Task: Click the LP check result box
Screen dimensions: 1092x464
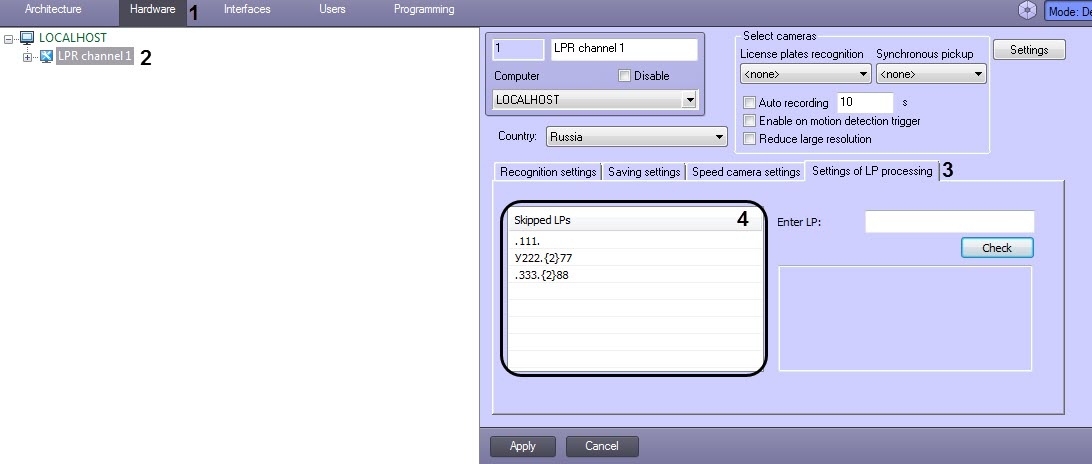Action: coord(905,318)
